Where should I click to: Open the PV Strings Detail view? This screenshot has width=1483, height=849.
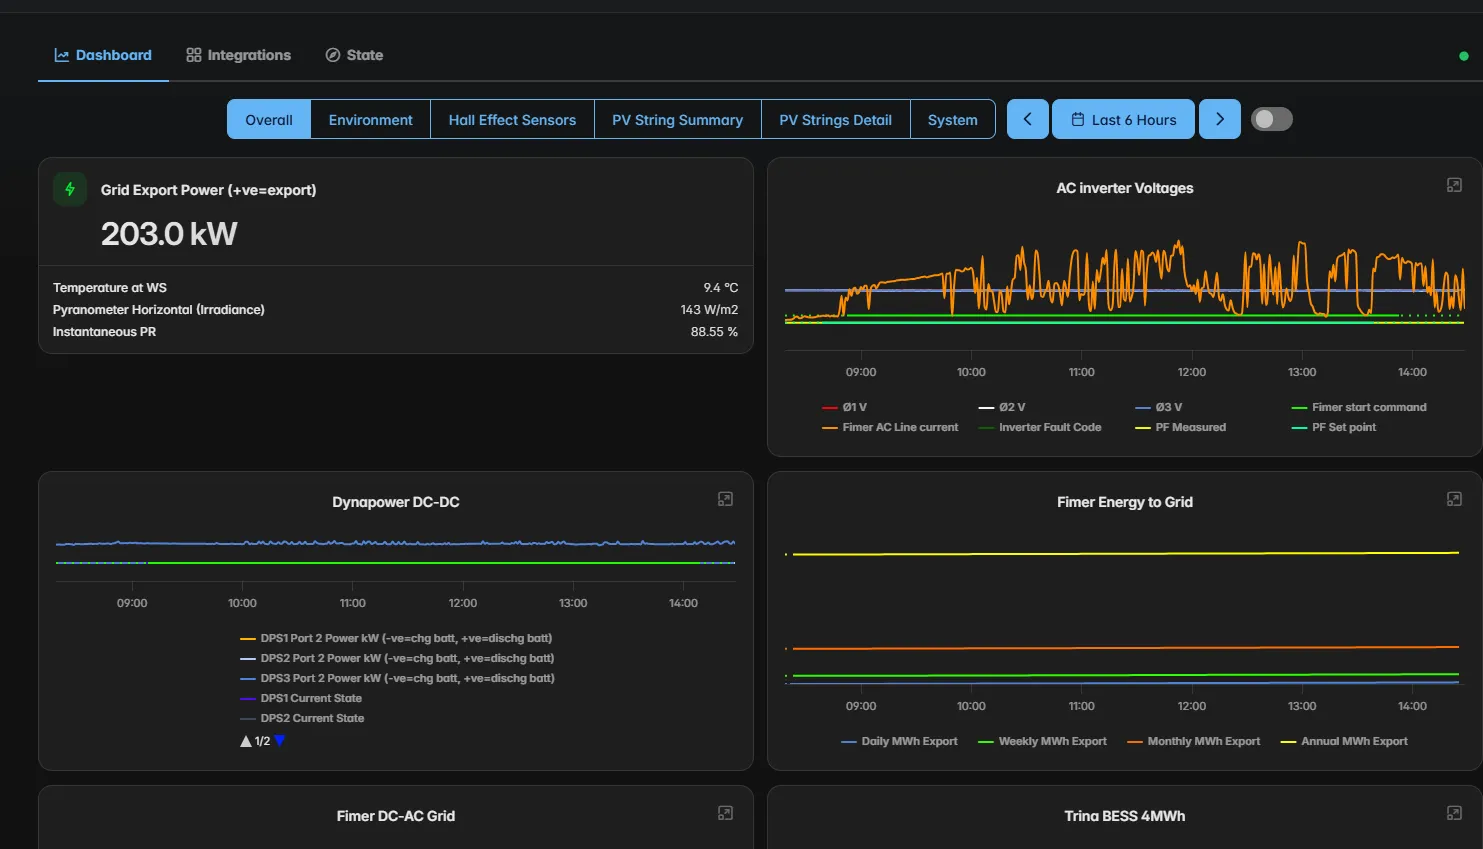click(835, 120)
